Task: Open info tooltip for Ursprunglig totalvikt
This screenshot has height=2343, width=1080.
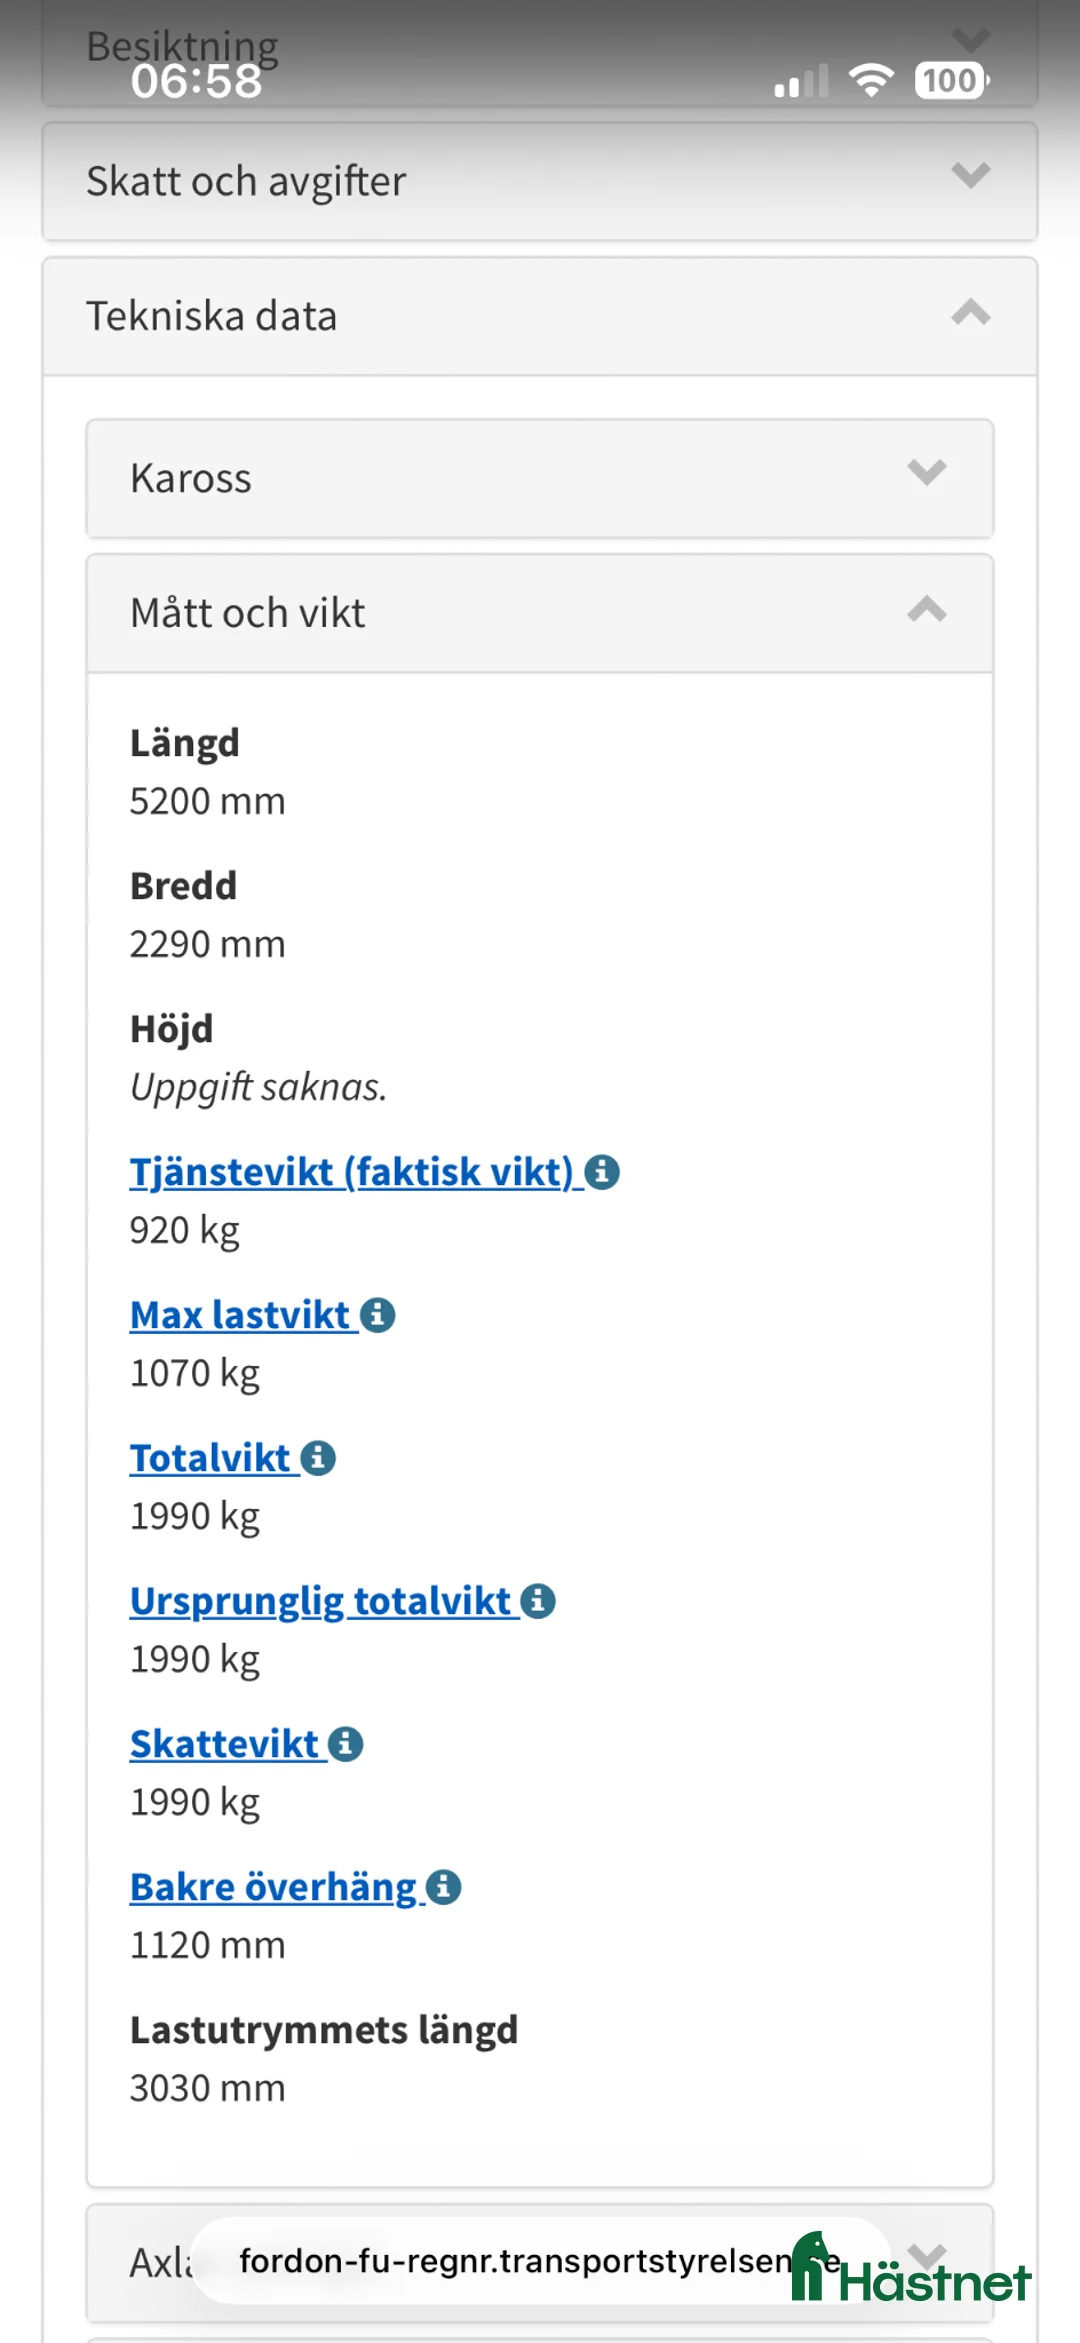Action: 540,1600
